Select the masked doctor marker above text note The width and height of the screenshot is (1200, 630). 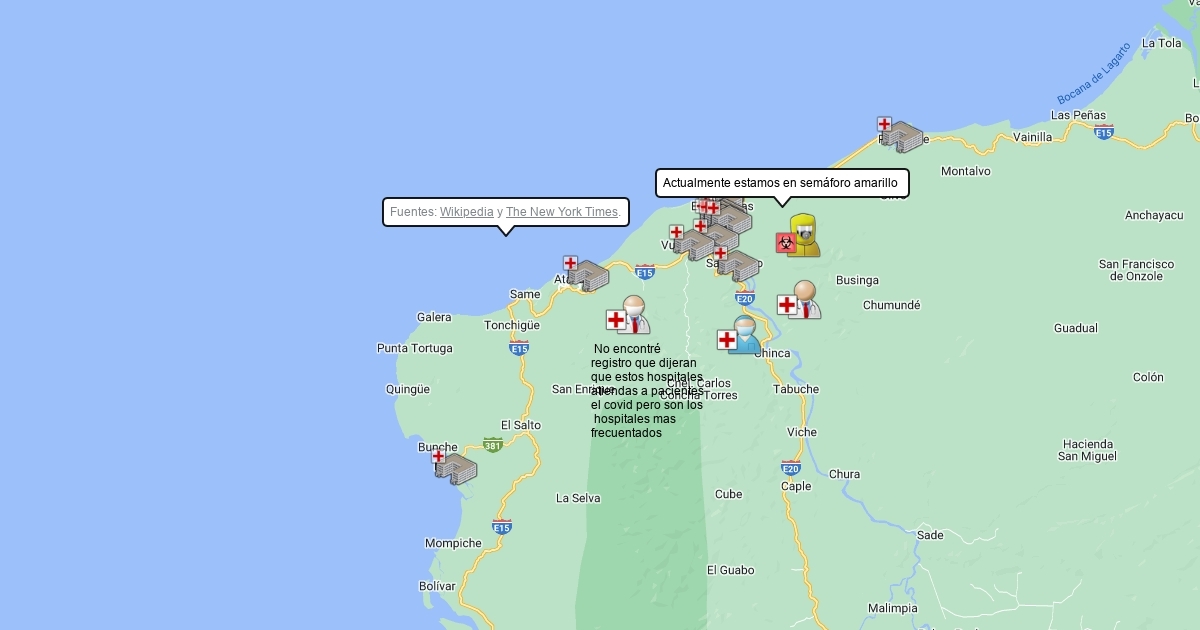click(629, 316)
